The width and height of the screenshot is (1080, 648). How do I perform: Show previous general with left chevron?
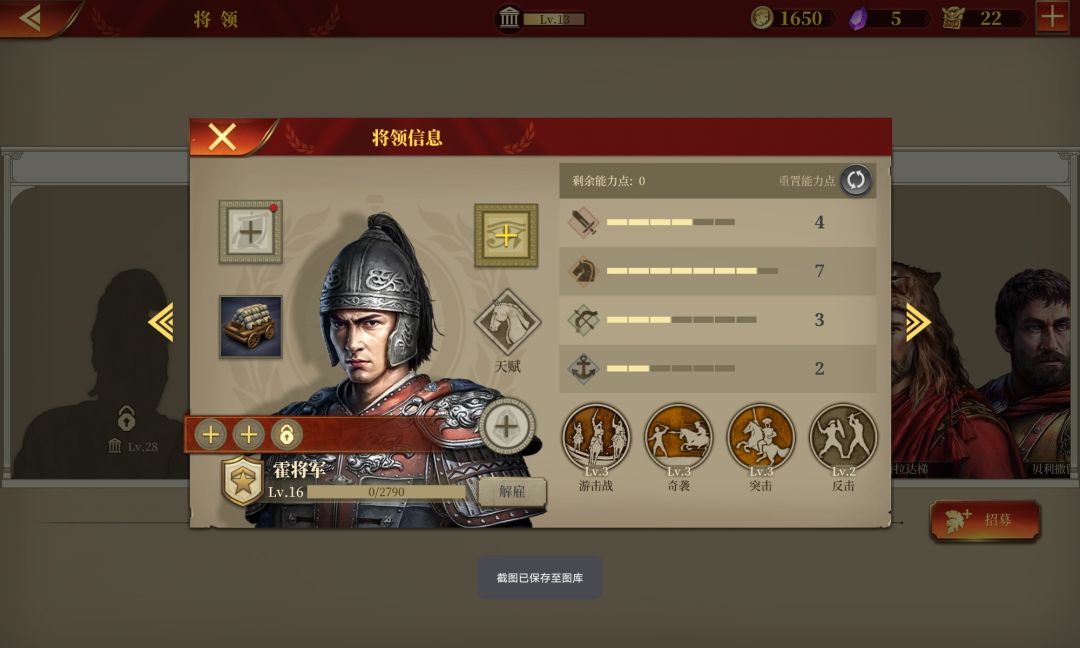[x=161, y=322]
